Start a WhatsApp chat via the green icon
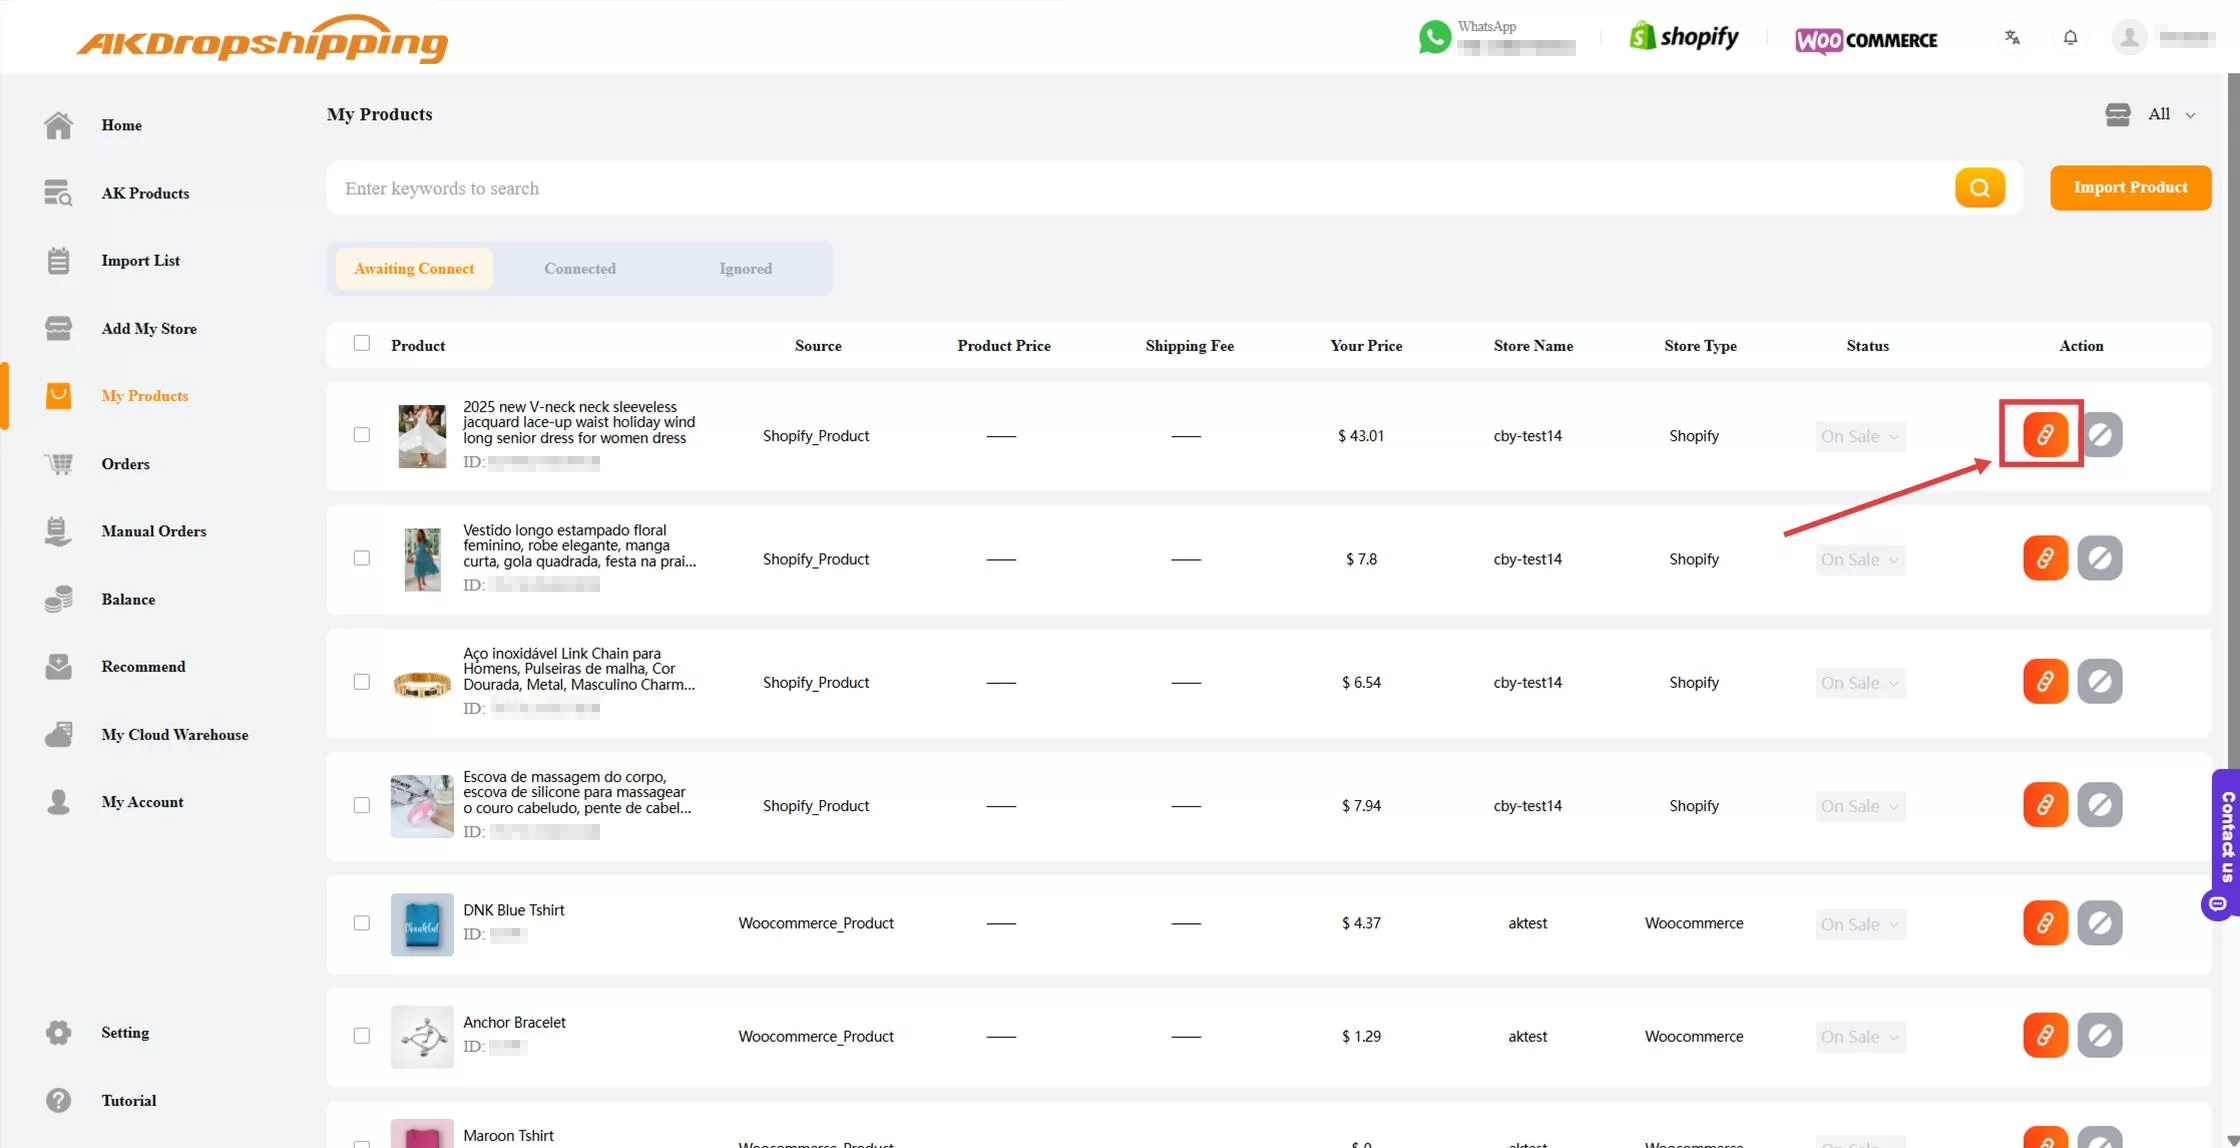 (1435, 37)
